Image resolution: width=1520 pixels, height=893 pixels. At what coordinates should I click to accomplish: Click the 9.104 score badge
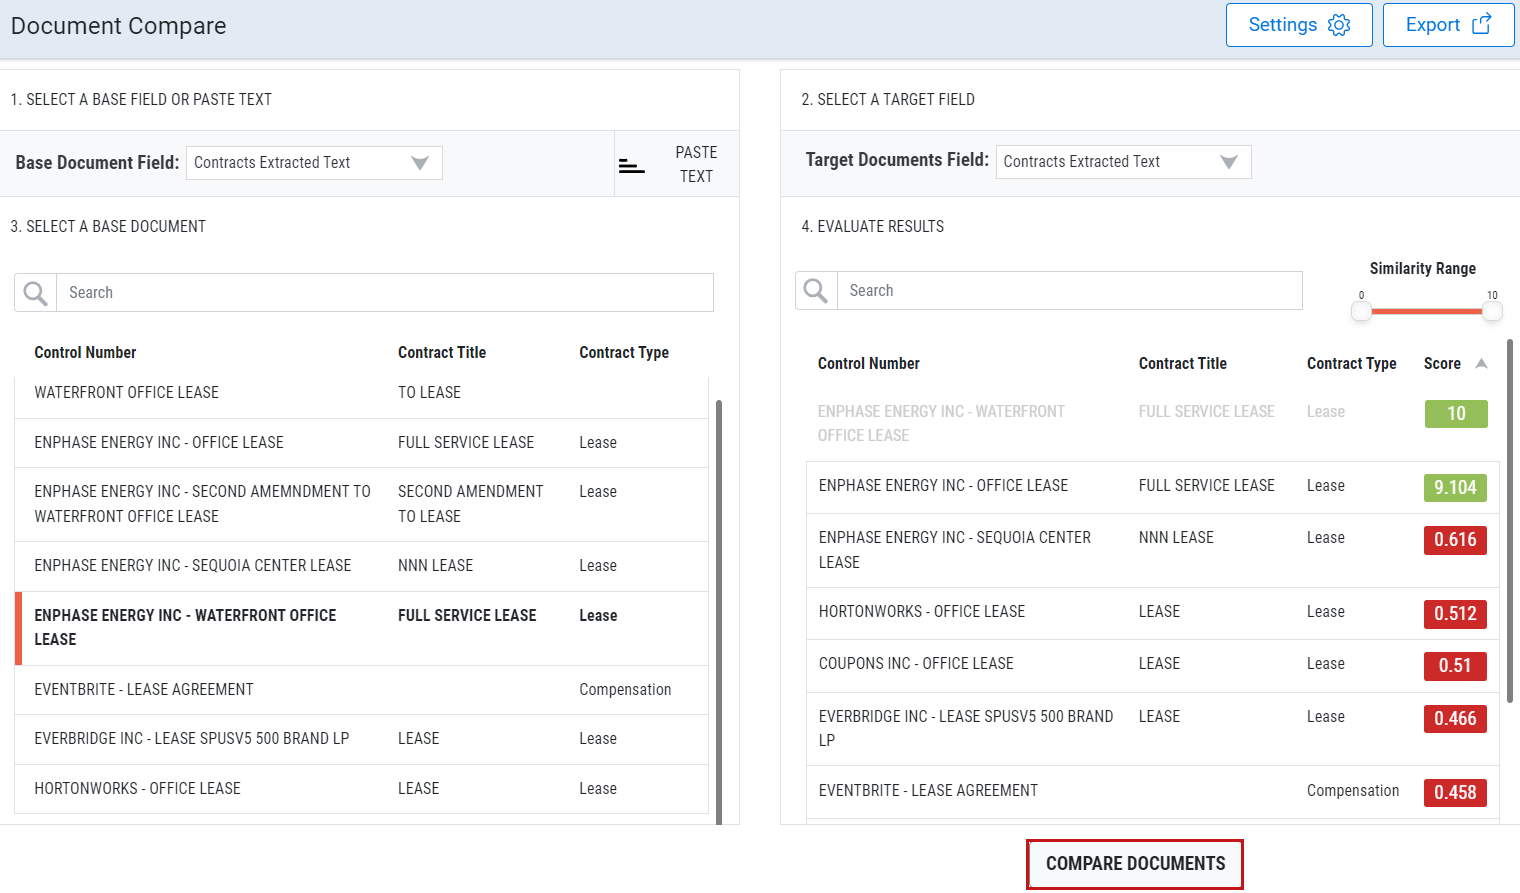1455,488
